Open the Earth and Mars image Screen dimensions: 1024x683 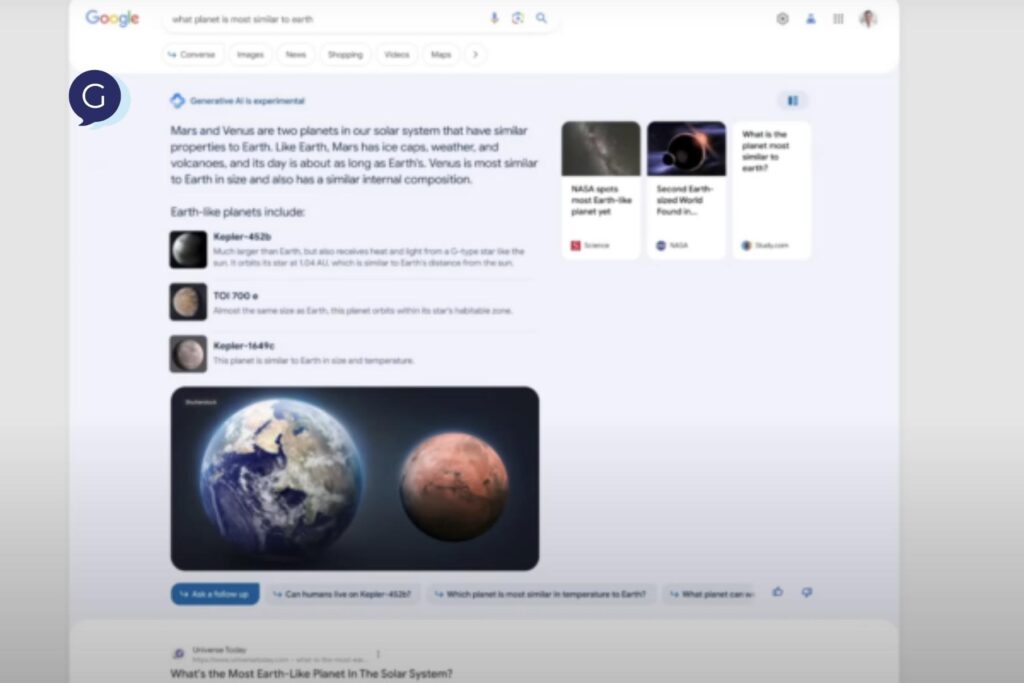pyautogui.click(x=355, y=479)
